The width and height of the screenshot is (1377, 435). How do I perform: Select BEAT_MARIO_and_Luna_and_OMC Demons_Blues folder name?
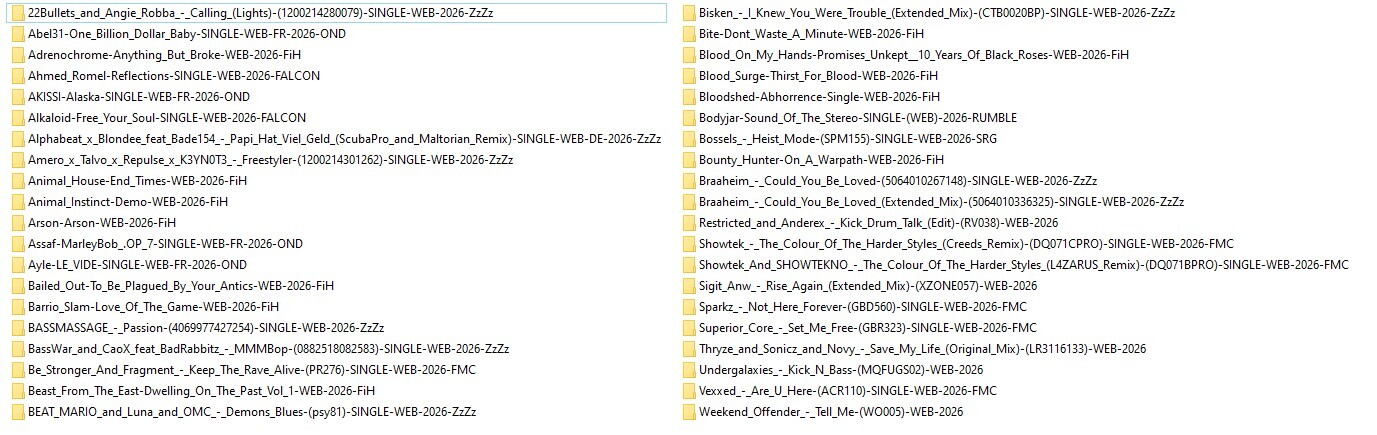coord(252,412)
